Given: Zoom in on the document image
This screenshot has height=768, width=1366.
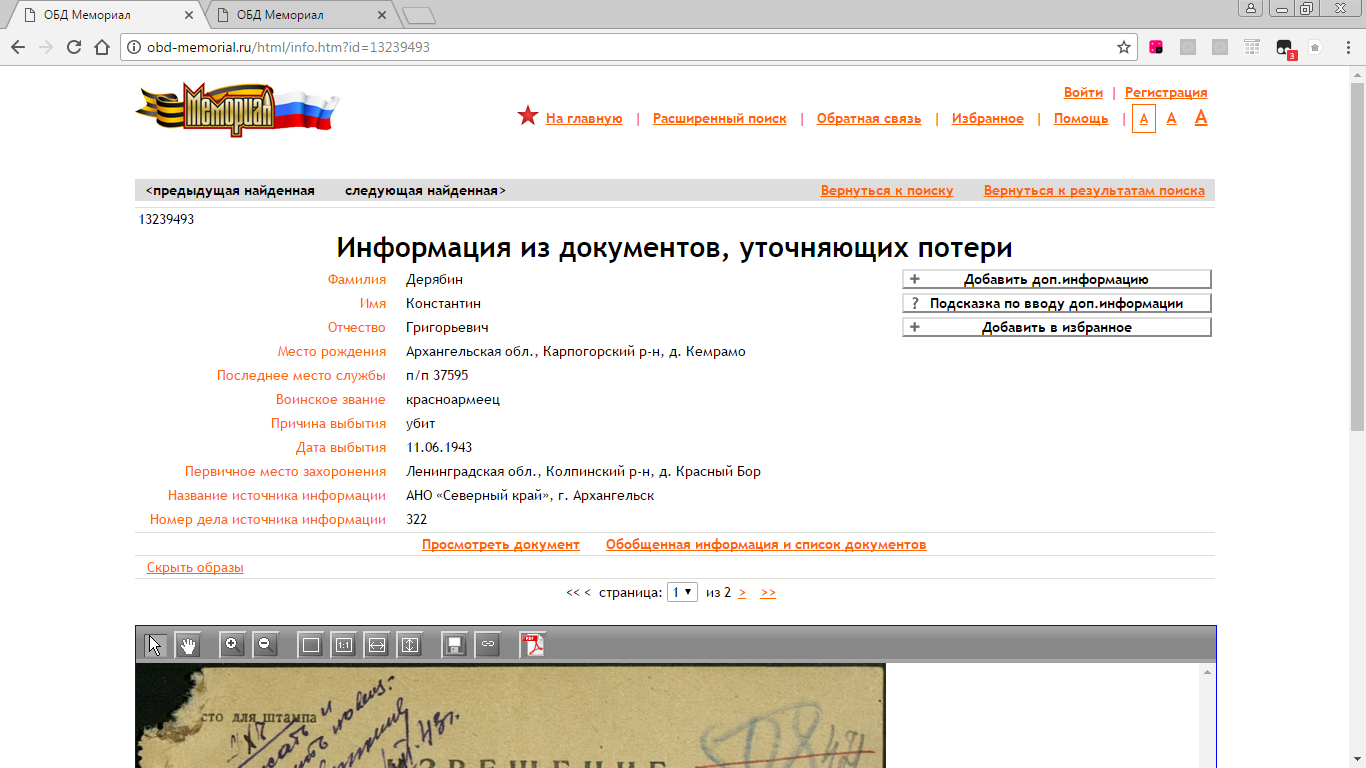Looking at the screenshot, I should point(233,645).
